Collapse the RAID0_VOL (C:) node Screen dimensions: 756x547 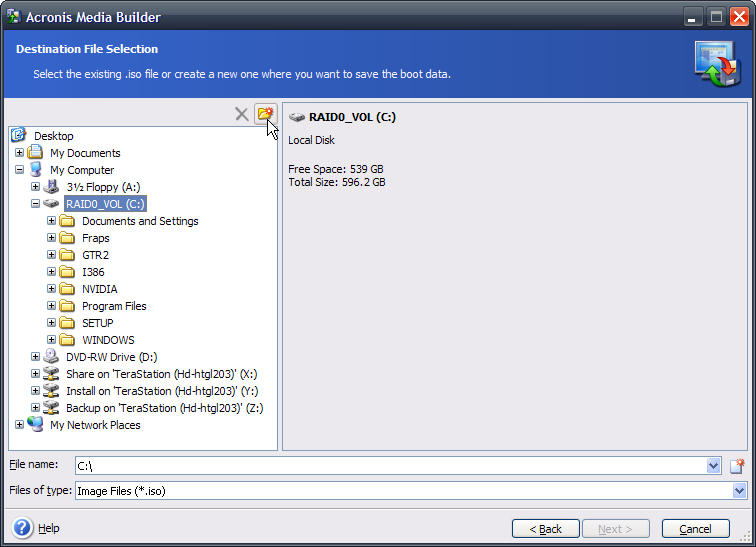coord(35,204)
